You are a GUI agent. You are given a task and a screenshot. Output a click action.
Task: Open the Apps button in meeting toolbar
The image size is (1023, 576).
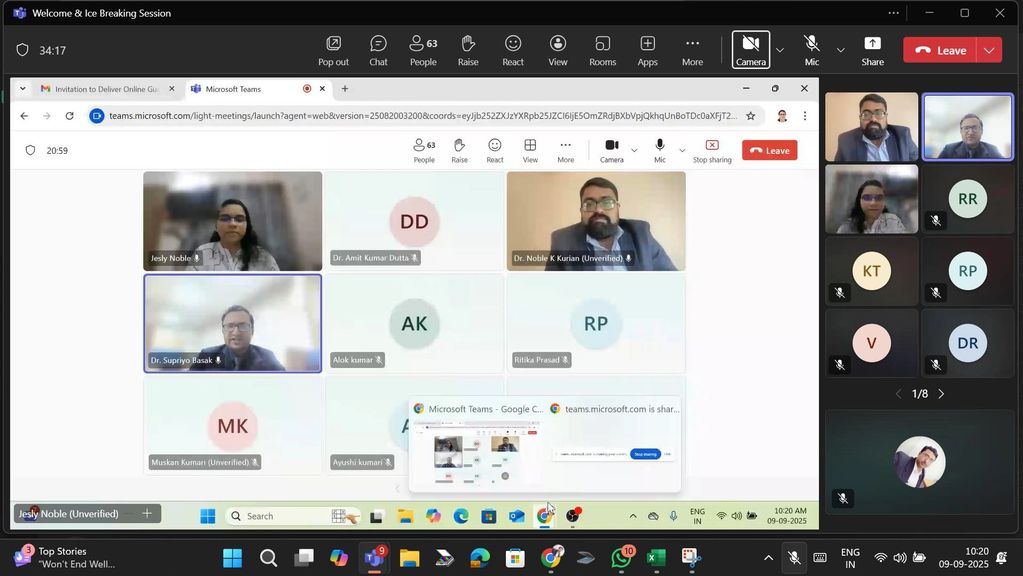pyautogui.click(x=647, y=49)
